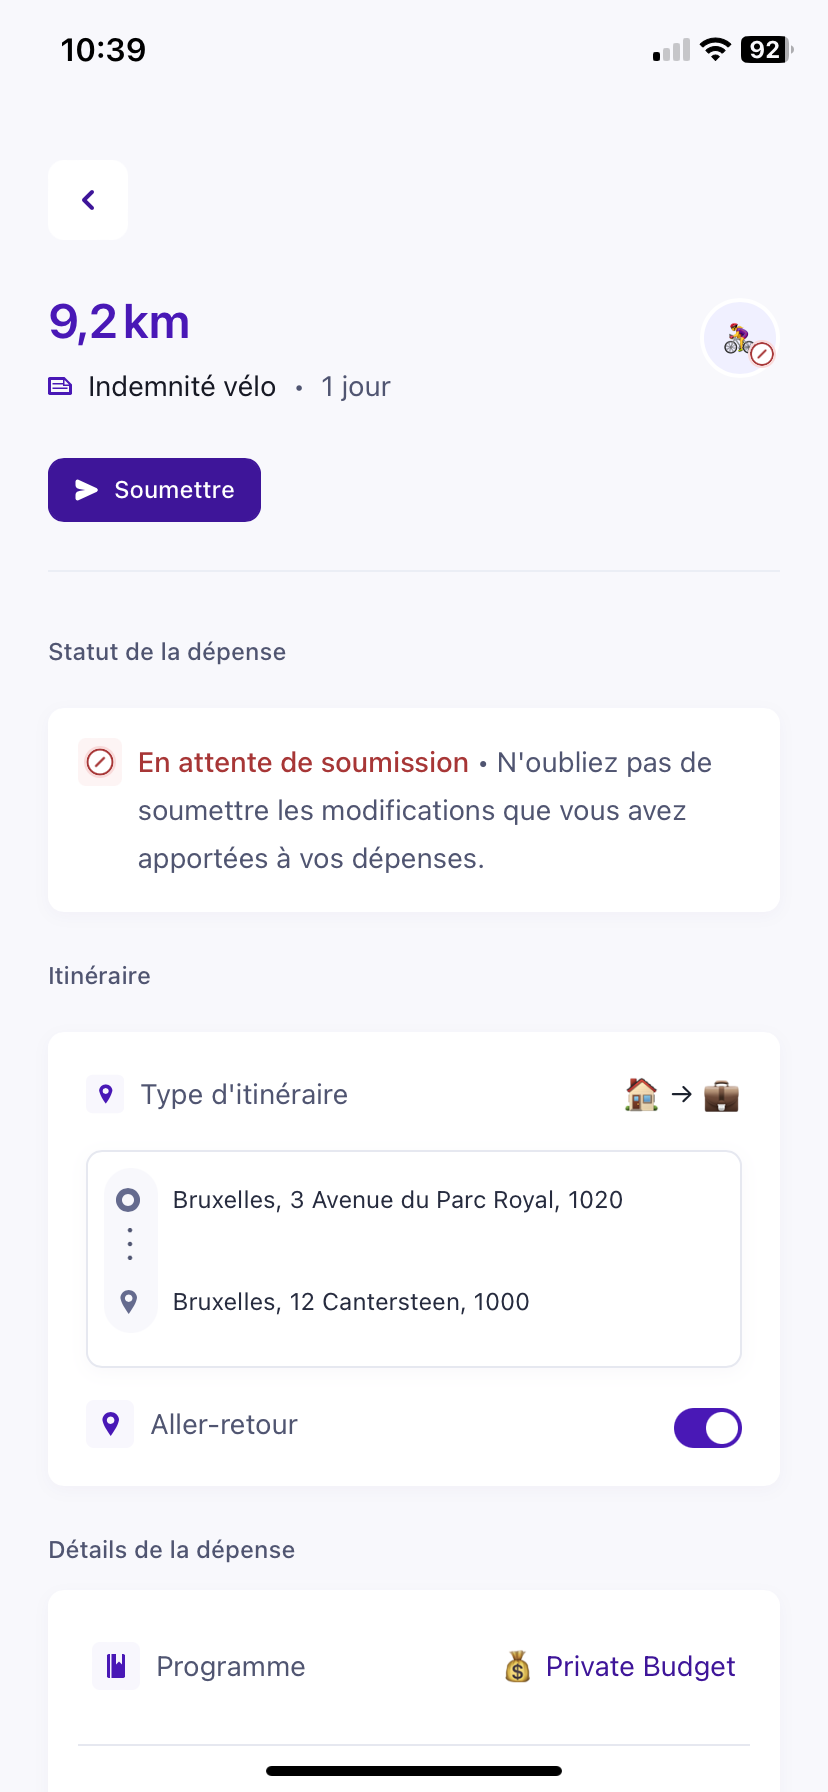Tap the Indemnité vélo category icon
This screenshot has width=828, height=1792.
pos(60,387)
